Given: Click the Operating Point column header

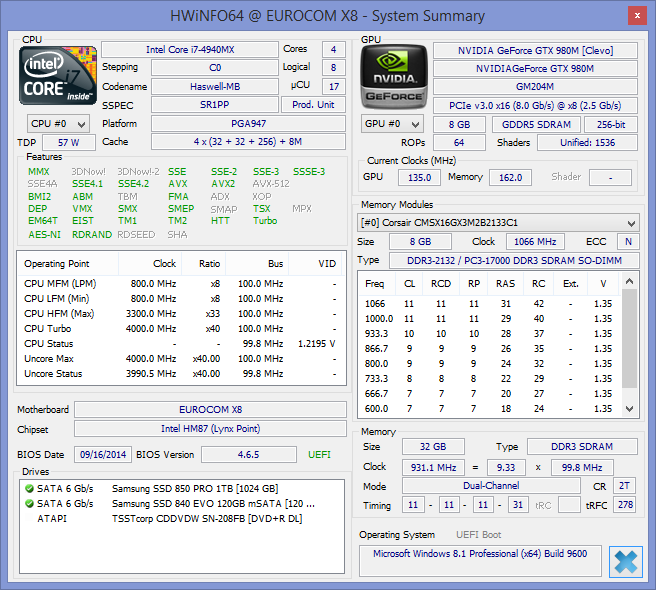Looking at the screenshot, I should [x=68, y=264].
